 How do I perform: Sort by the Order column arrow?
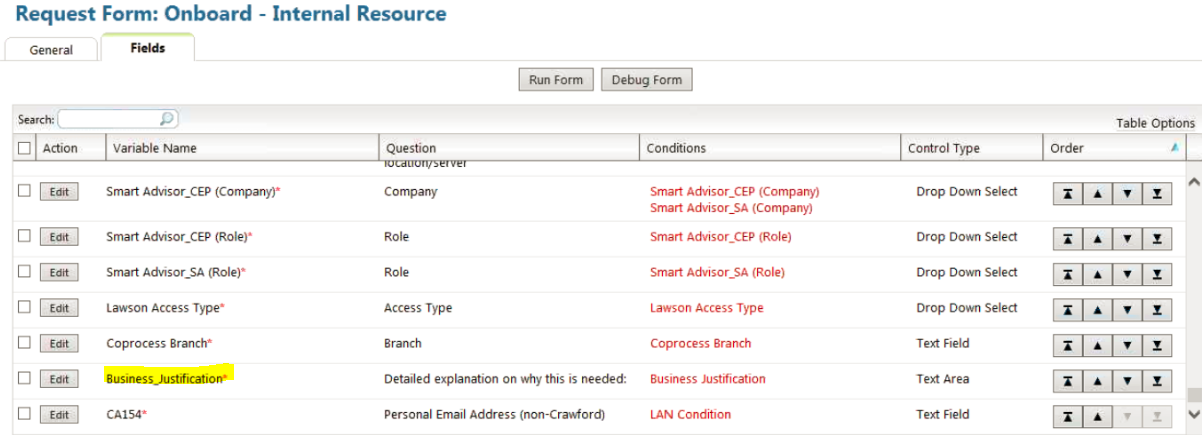point(1174,148)
